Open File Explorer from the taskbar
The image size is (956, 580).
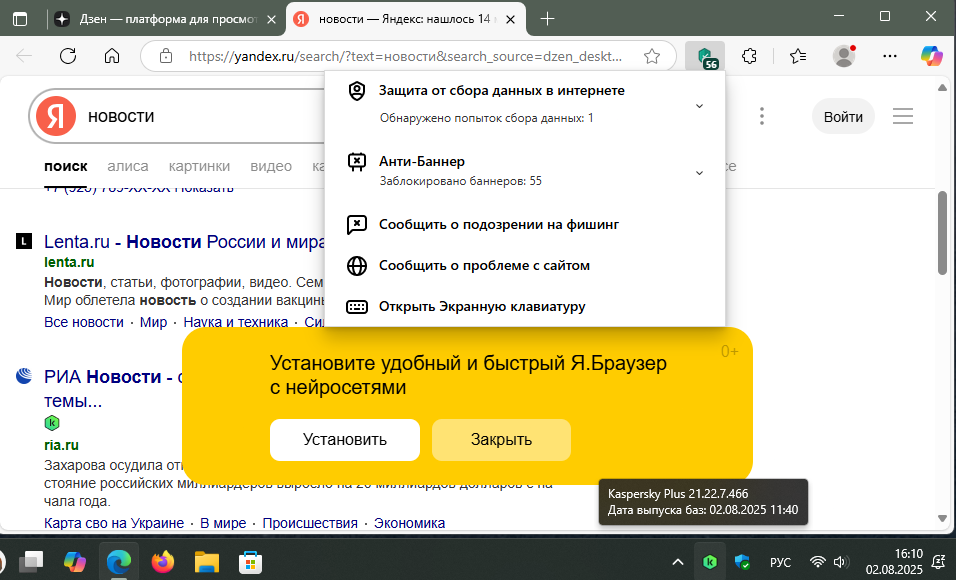tap(207, 562)
